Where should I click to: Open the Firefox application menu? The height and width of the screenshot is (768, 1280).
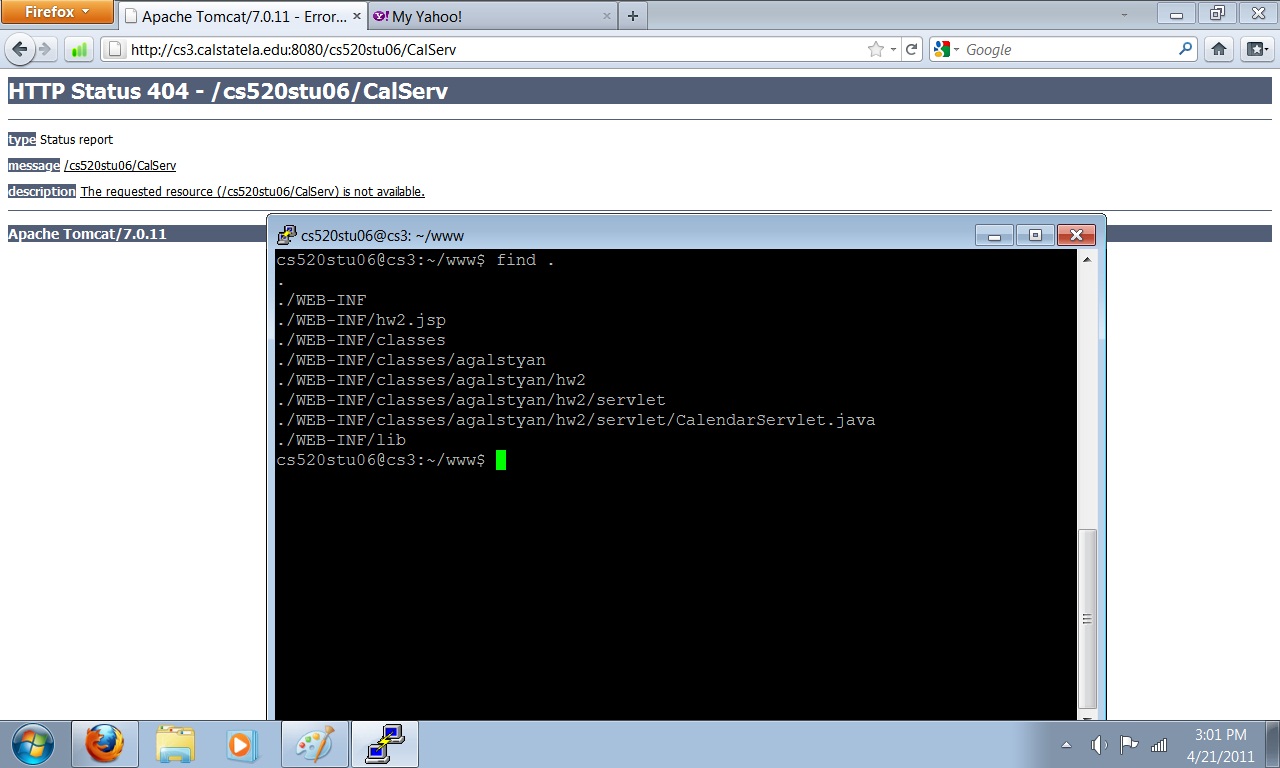(57, 12)
